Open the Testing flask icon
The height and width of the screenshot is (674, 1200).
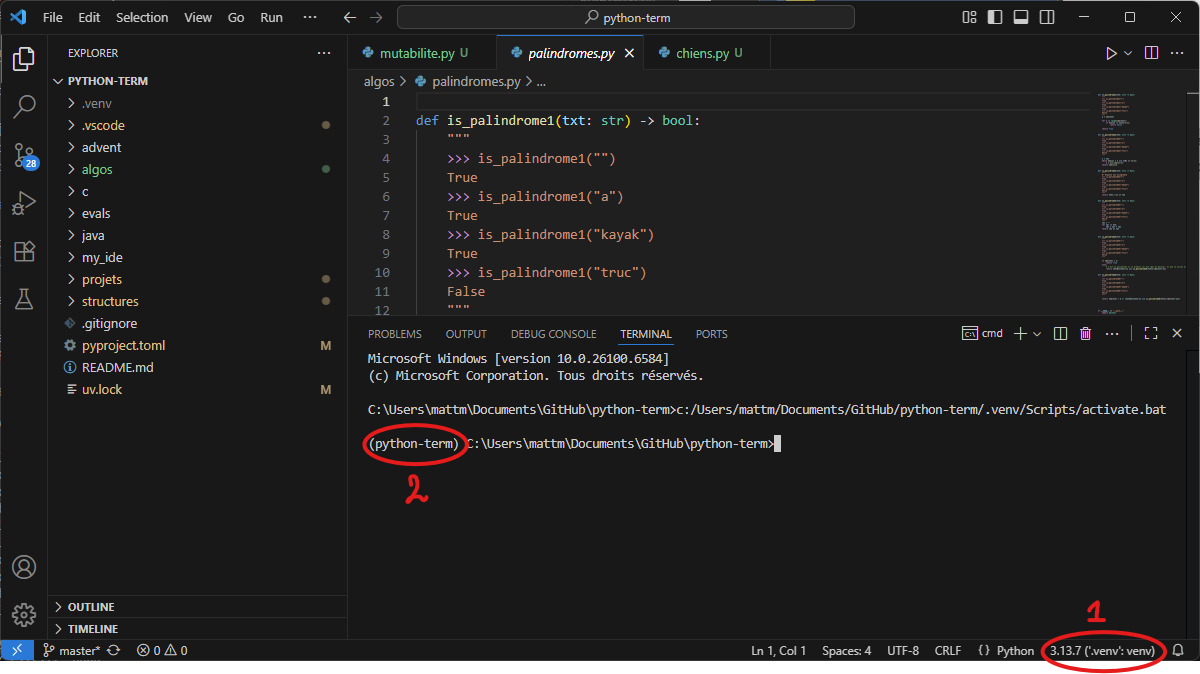click(x=24, y=298)
